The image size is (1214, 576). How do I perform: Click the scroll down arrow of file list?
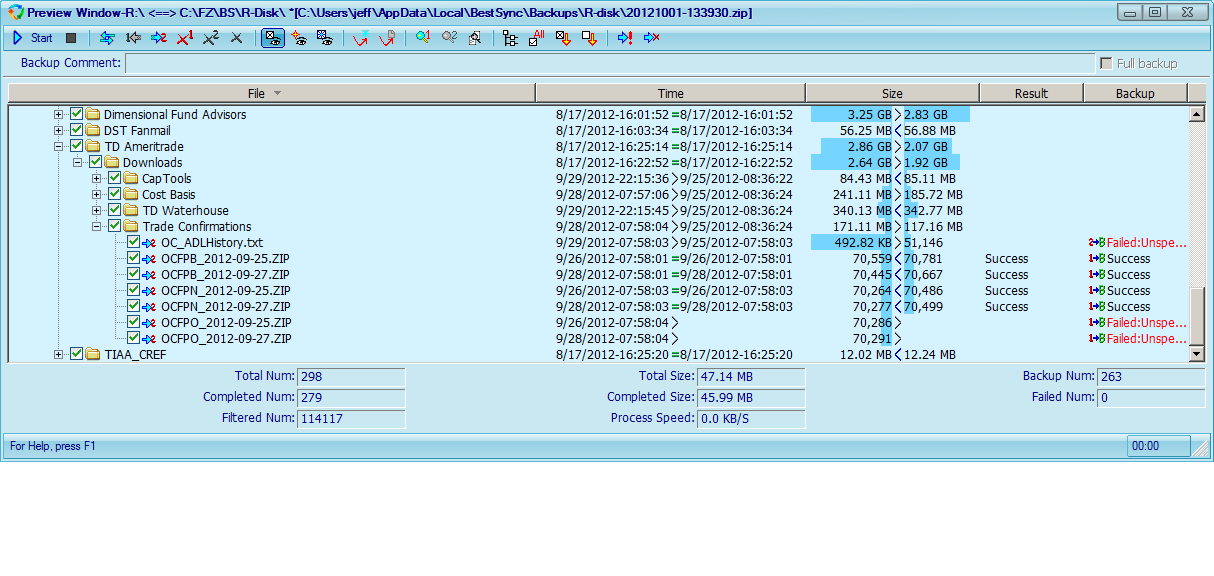tap(1196, 354)
